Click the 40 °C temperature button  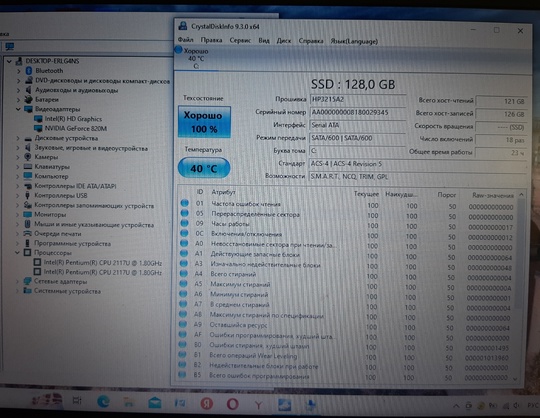pyautogui.click(x=204, y=168)
